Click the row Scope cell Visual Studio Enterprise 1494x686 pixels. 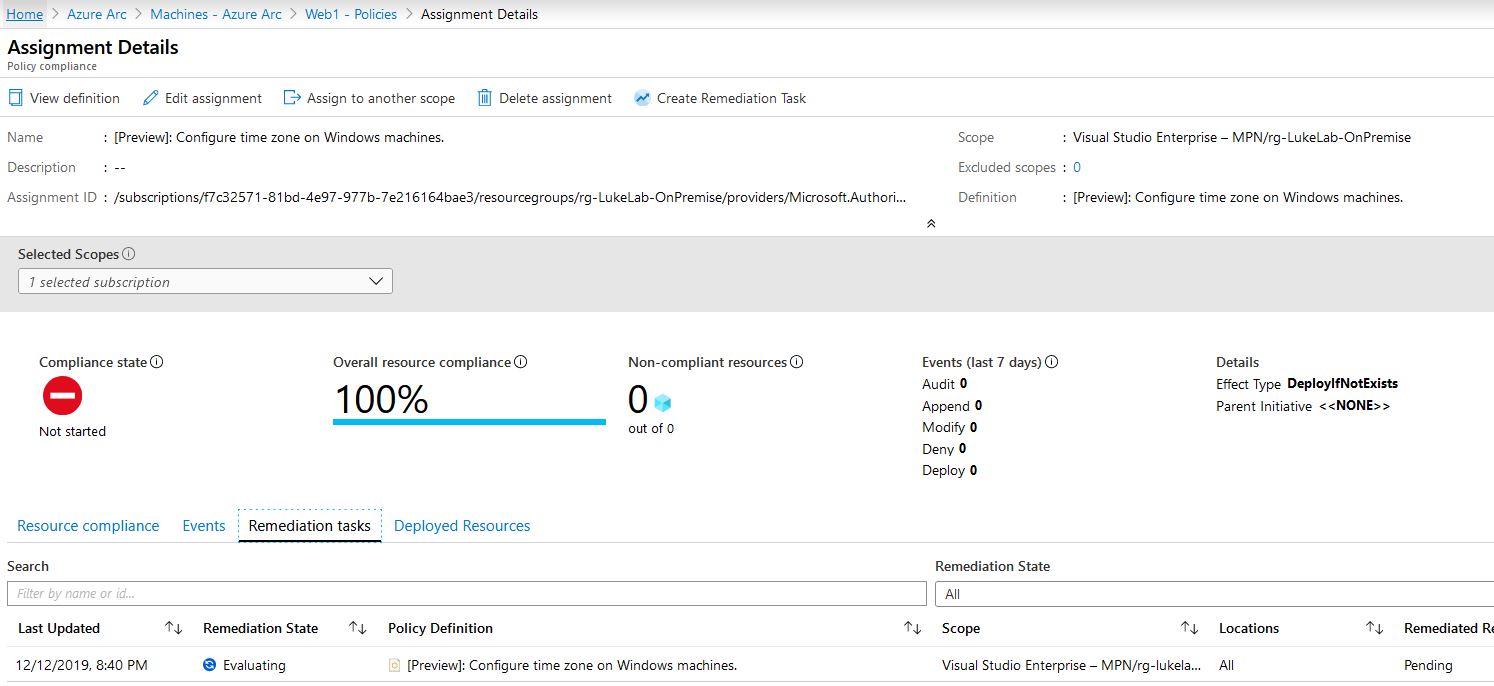pyautogui.click(x=1072, y=665)
